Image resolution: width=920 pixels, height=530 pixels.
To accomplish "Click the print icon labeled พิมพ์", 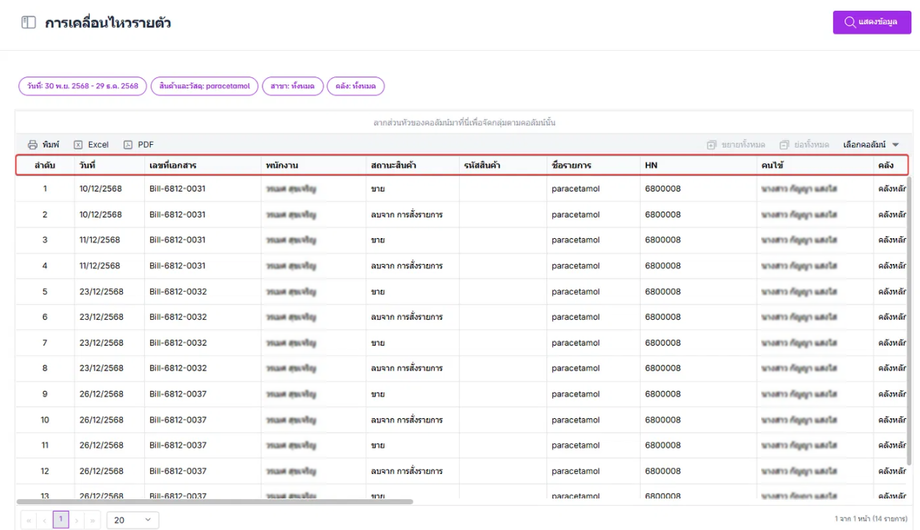I will coord(33,145).
